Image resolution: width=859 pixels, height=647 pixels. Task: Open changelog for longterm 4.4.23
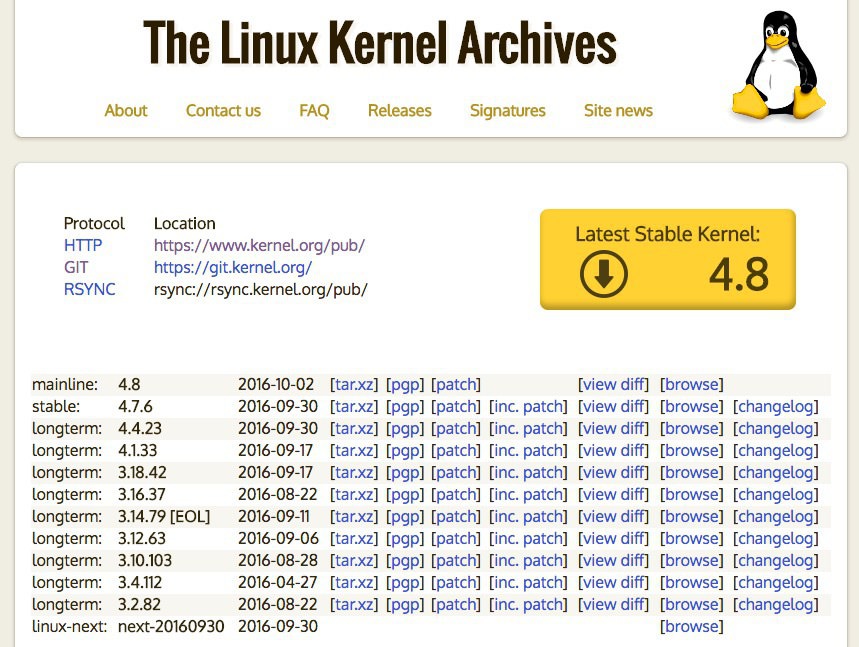click(x=776, y=428)
